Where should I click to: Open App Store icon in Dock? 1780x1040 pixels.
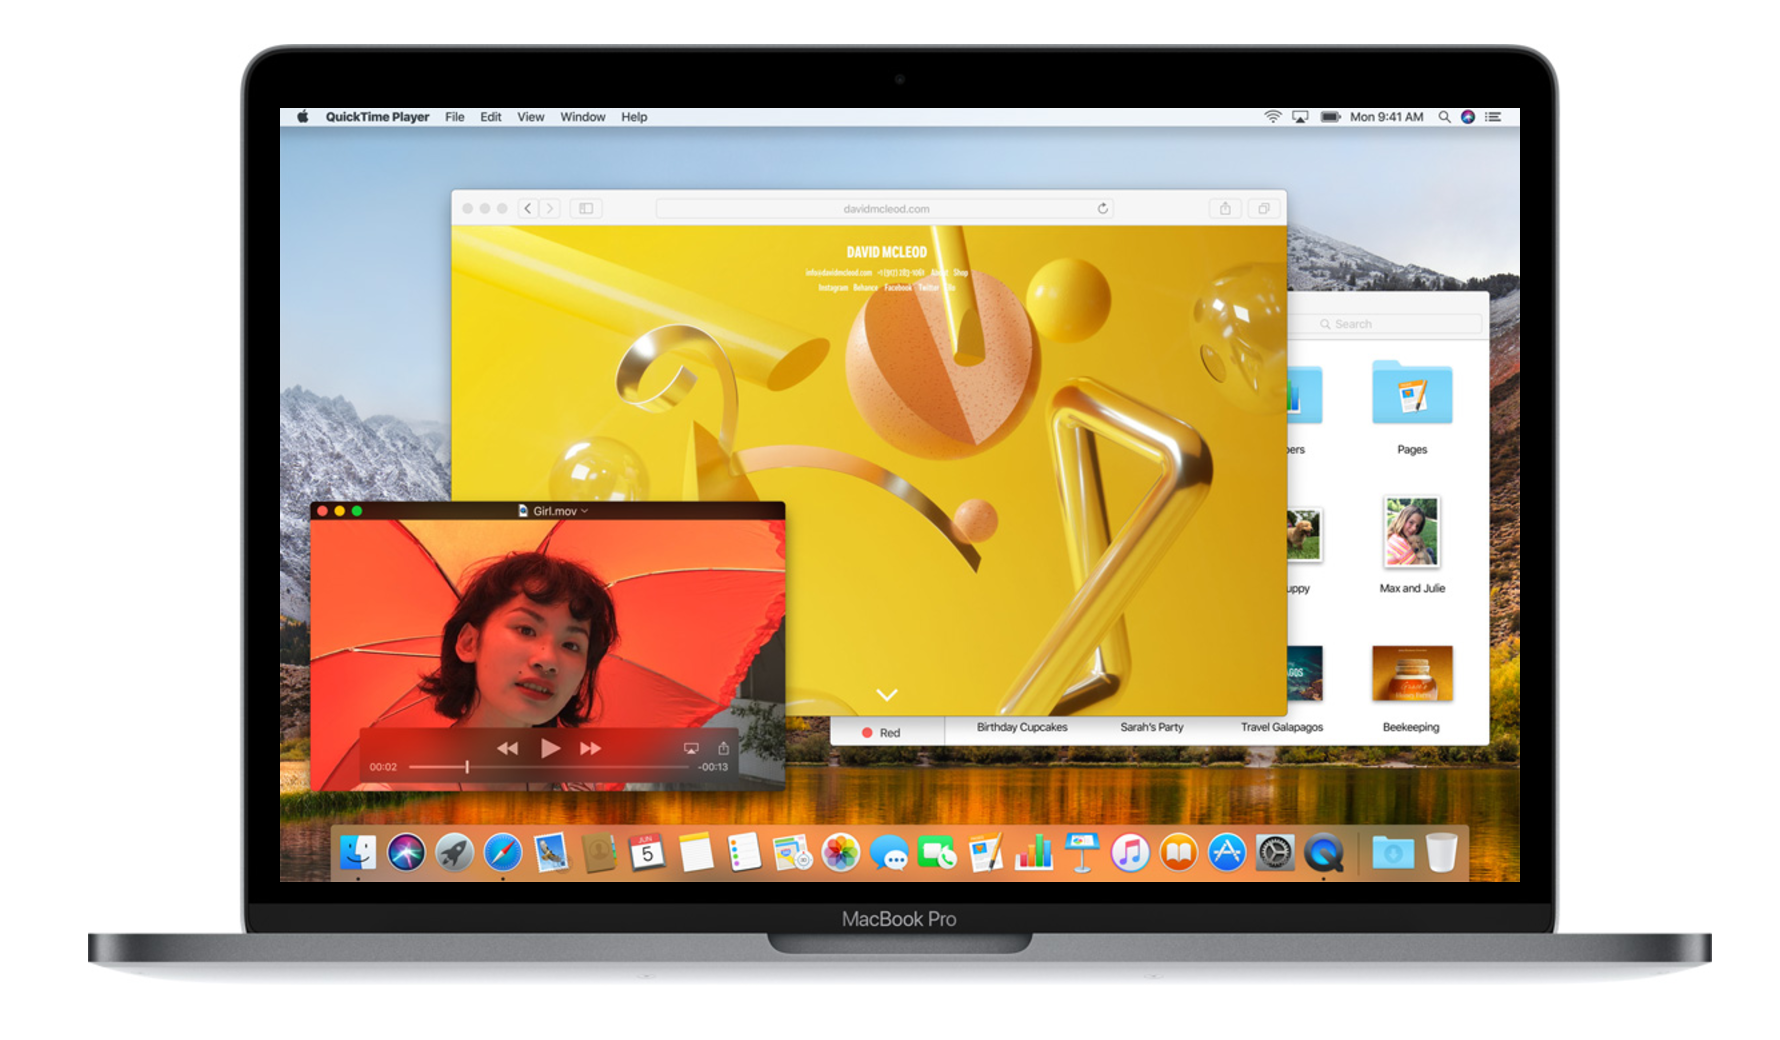[1227, 853]
